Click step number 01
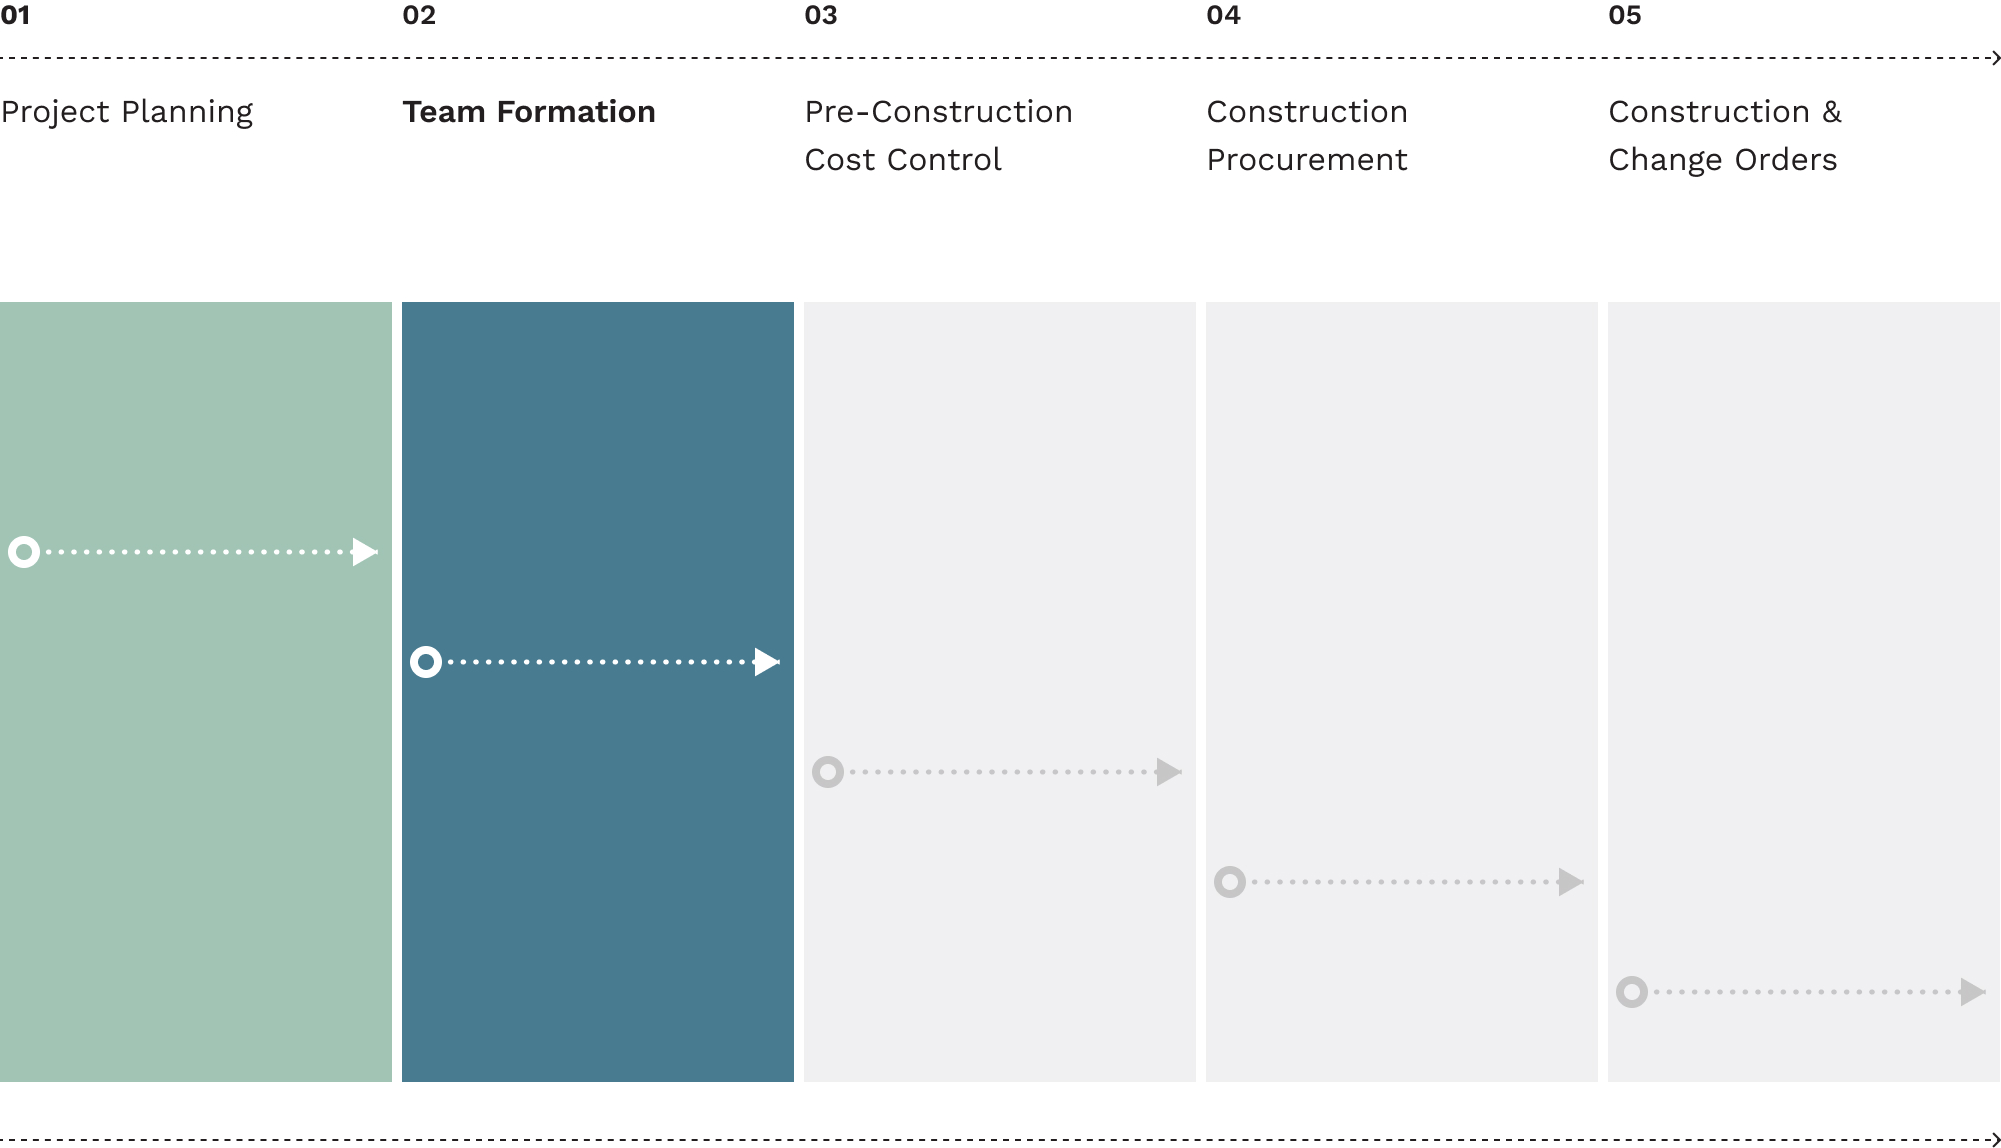The width and height of the screenshot is (2001, 1148). 15,15
